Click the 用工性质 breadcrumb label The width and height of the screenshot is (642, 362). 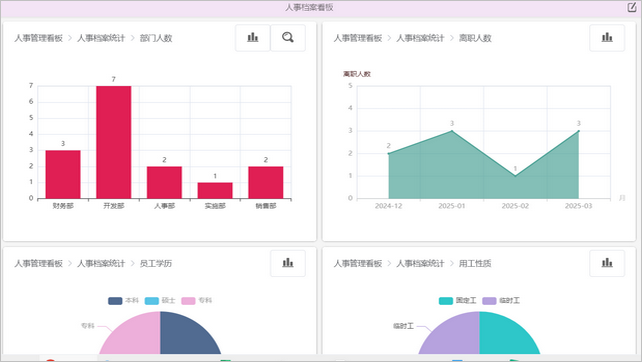475,263
